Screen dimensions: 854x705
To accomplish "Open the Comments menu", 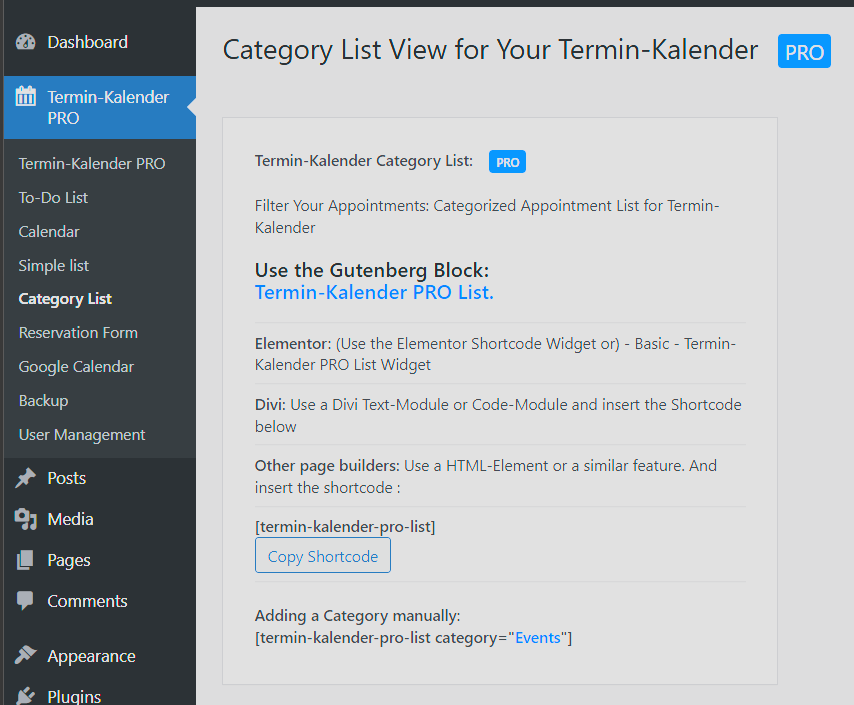I will tap(100, 601).
